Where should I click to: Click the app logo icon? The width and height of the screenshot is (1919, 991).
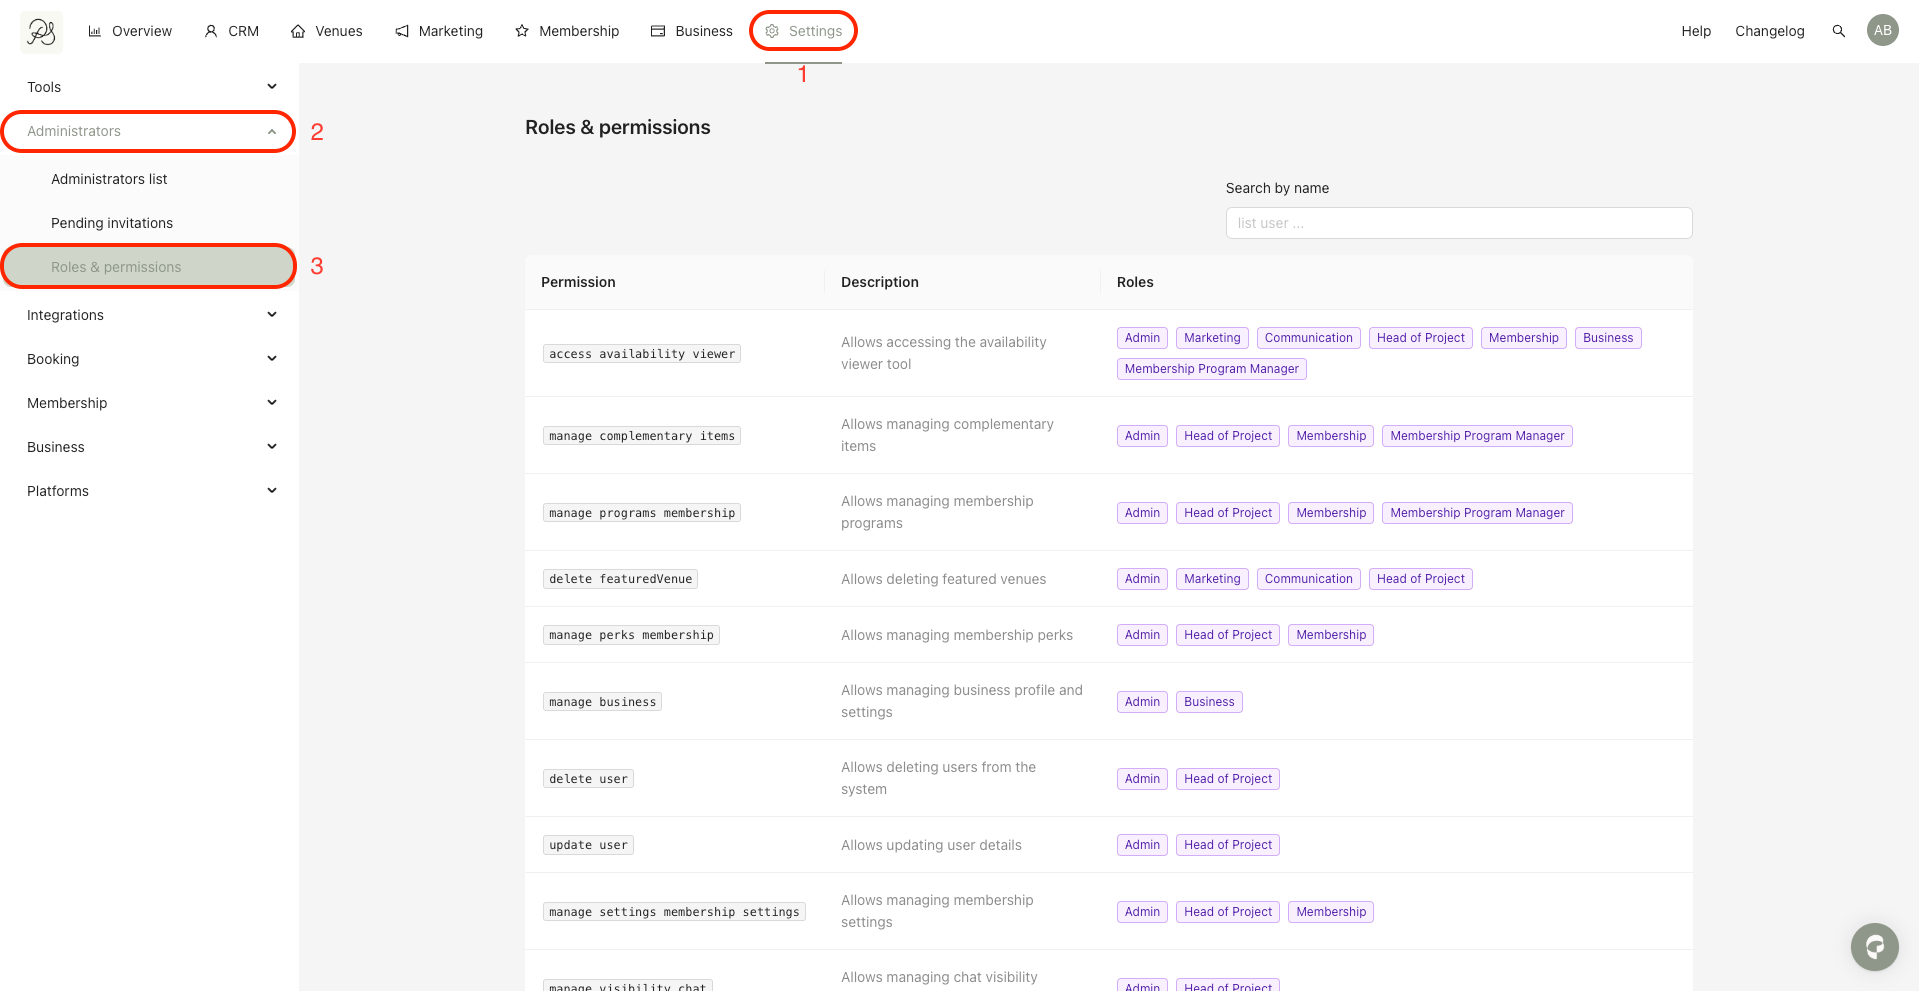pyautogui.click(x=41, y=32)
